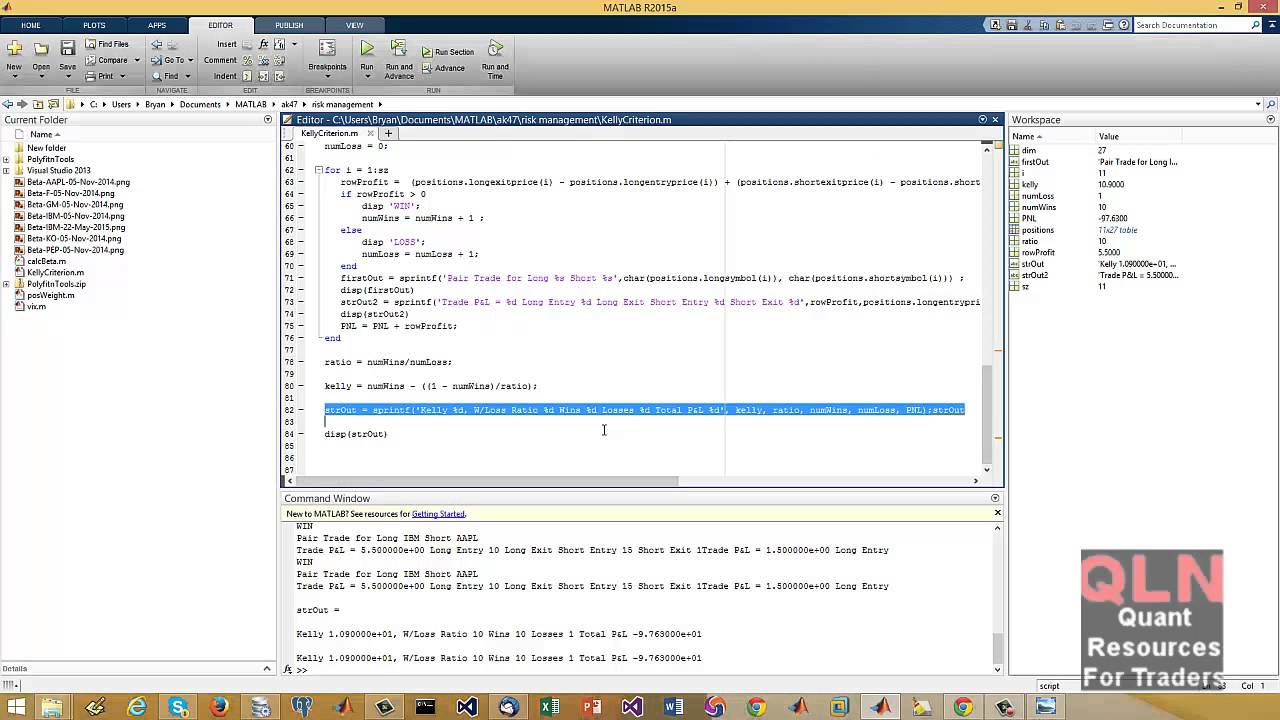Expand the Visual Studio 2013 folder

(x=6, y=171)
